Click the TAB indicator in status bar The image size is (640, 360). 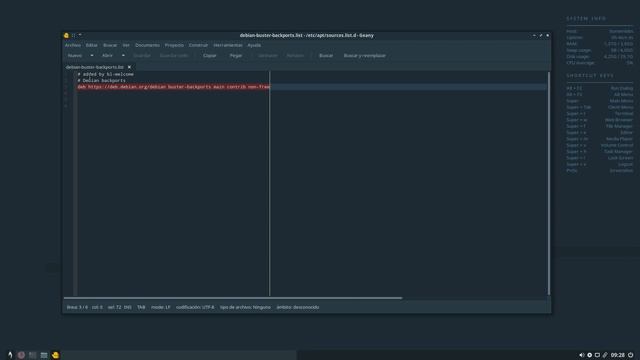(x=141, y=307)
